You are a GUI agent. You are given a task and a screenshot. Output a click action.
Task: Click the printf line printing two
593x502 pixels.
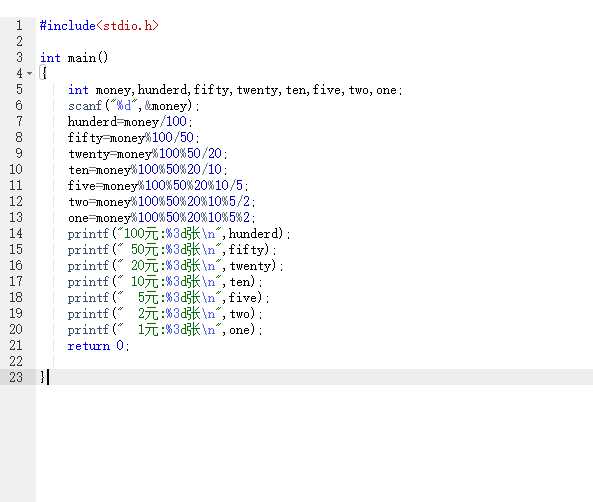click(x=165, y=314)
